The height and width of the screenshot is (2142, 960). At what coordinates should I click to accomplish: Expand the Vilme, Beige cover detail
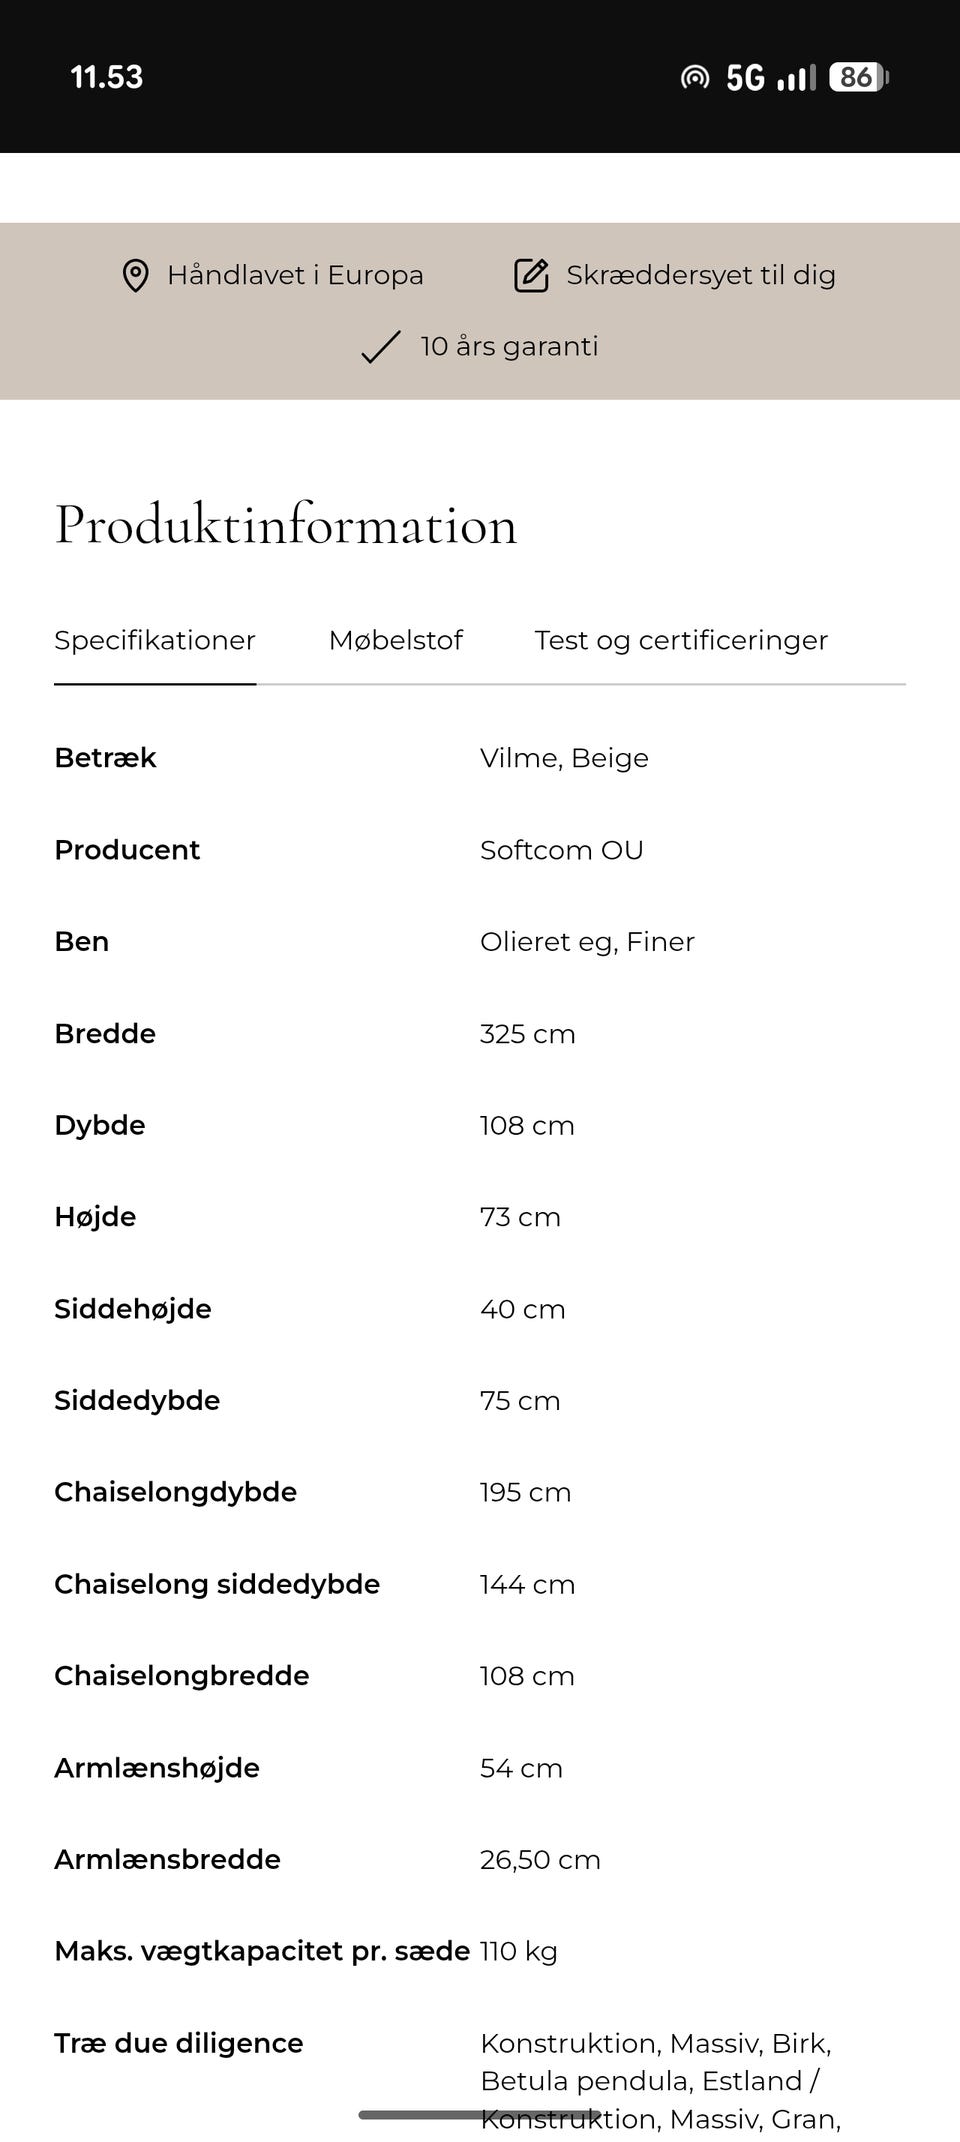[x=564, y=757]
